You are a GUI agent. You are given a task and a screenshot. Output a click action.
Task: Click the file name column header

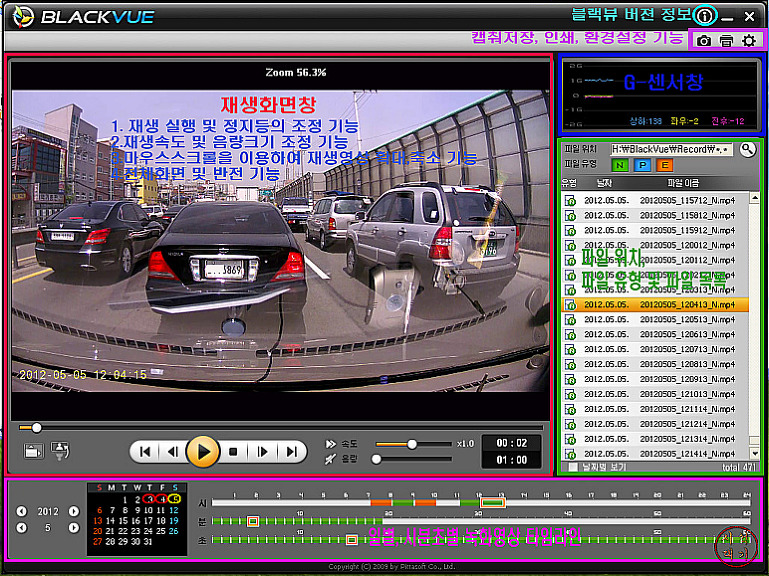click(x=683, y=183)
